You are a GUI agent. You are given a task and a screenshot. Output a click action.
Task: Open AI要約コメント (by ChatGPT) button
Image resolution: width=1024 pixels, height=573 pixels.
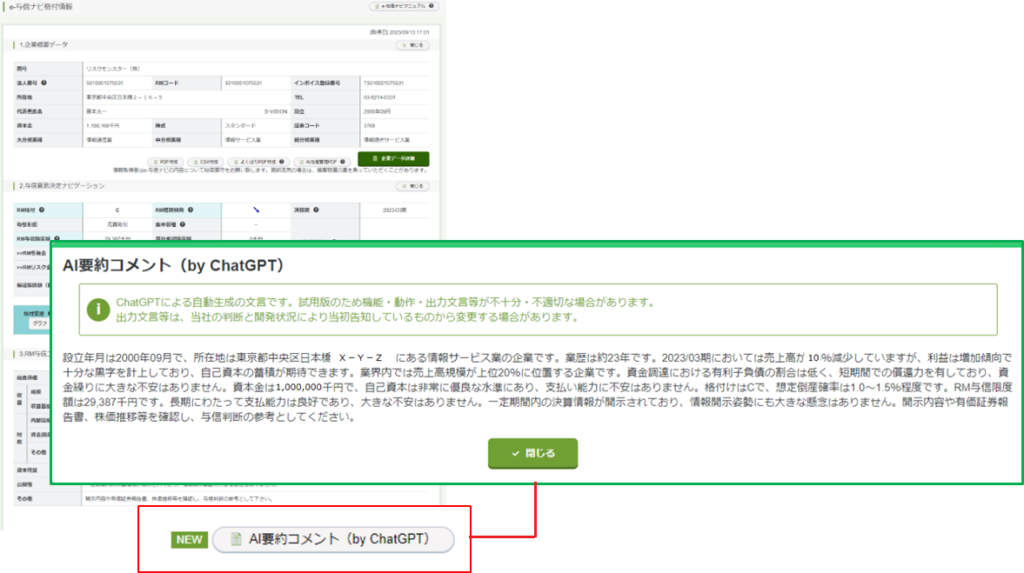(333, 539)
